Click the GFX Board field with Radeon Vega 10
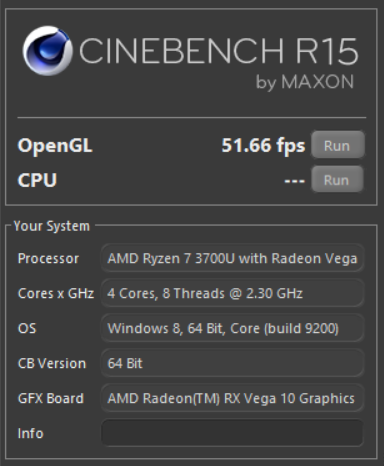Image resolution: width=384 pixels, height=466 pixels. (x=232, y=398)
